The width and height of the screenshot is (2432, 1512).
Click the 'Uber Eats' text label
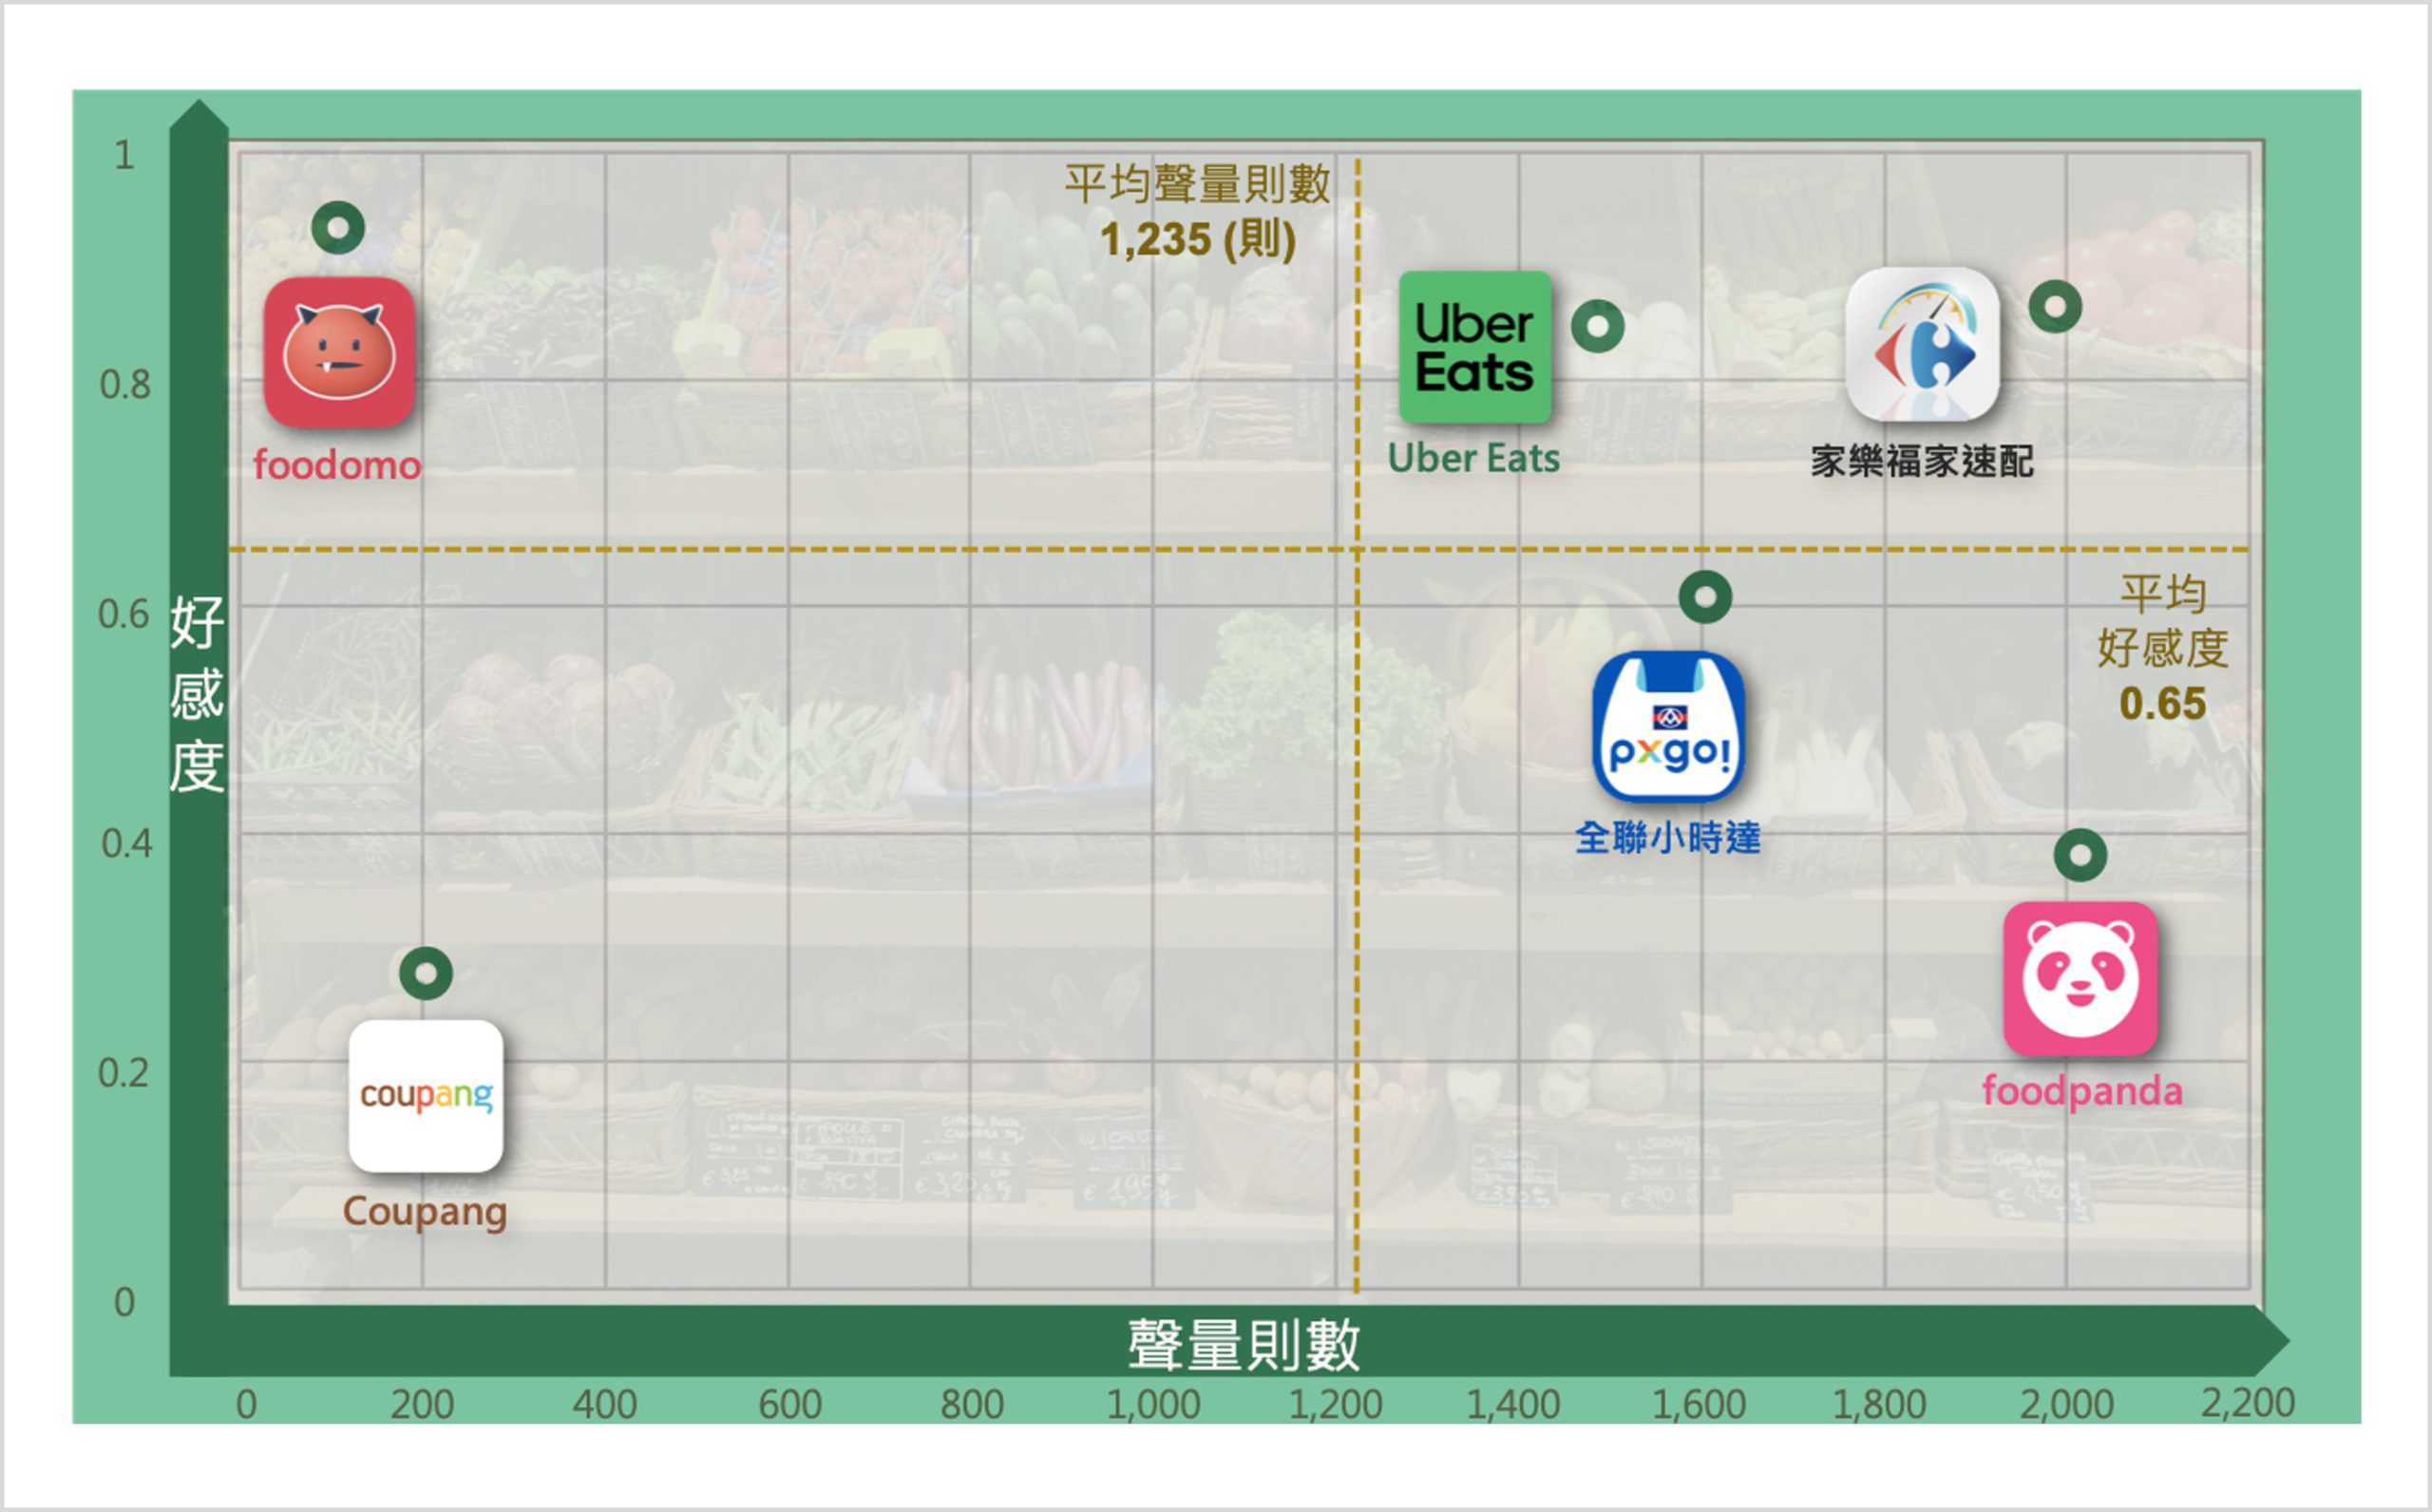[1474, 458]
